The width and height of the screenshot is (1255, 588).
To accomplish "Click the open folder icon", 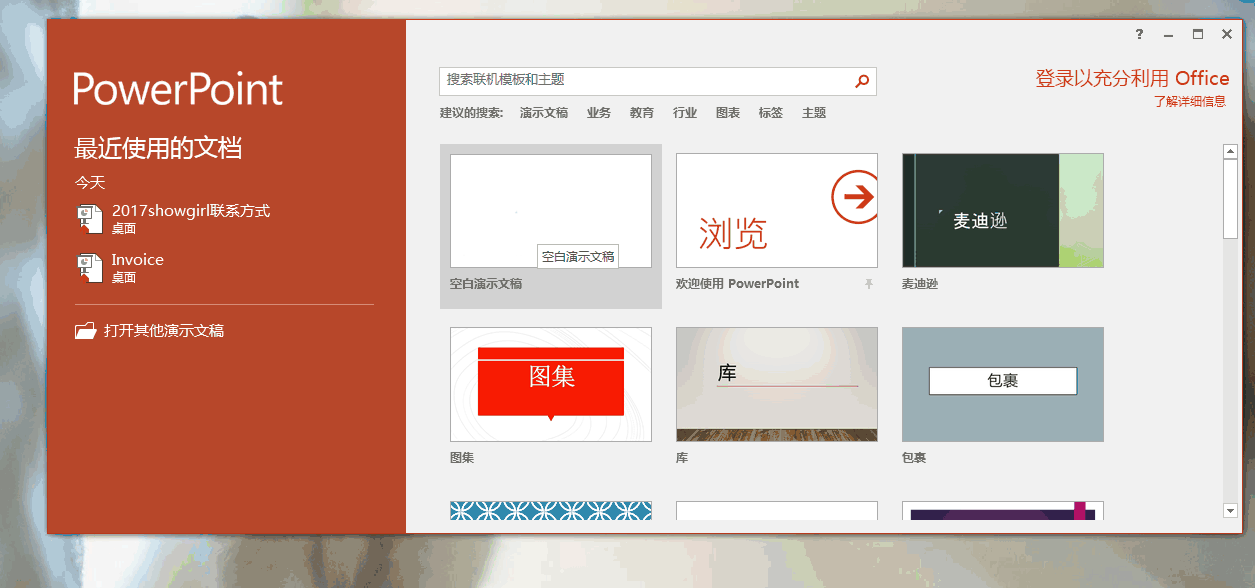I will (86, 331).
